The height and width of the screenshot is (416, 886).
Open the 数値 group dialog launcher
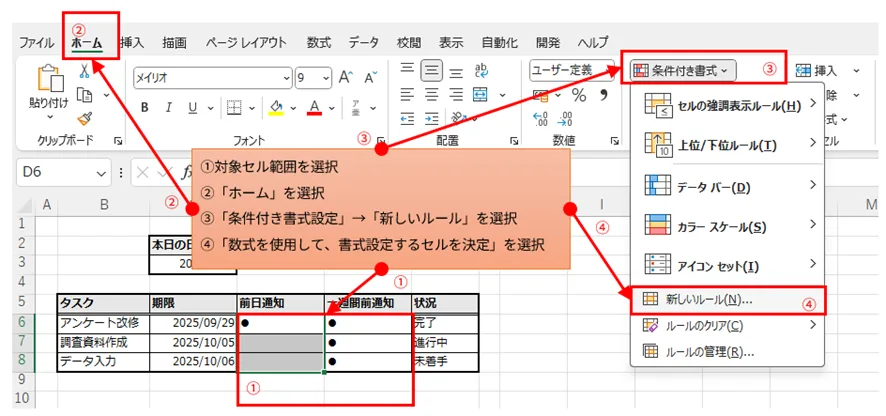pos(615,141)
